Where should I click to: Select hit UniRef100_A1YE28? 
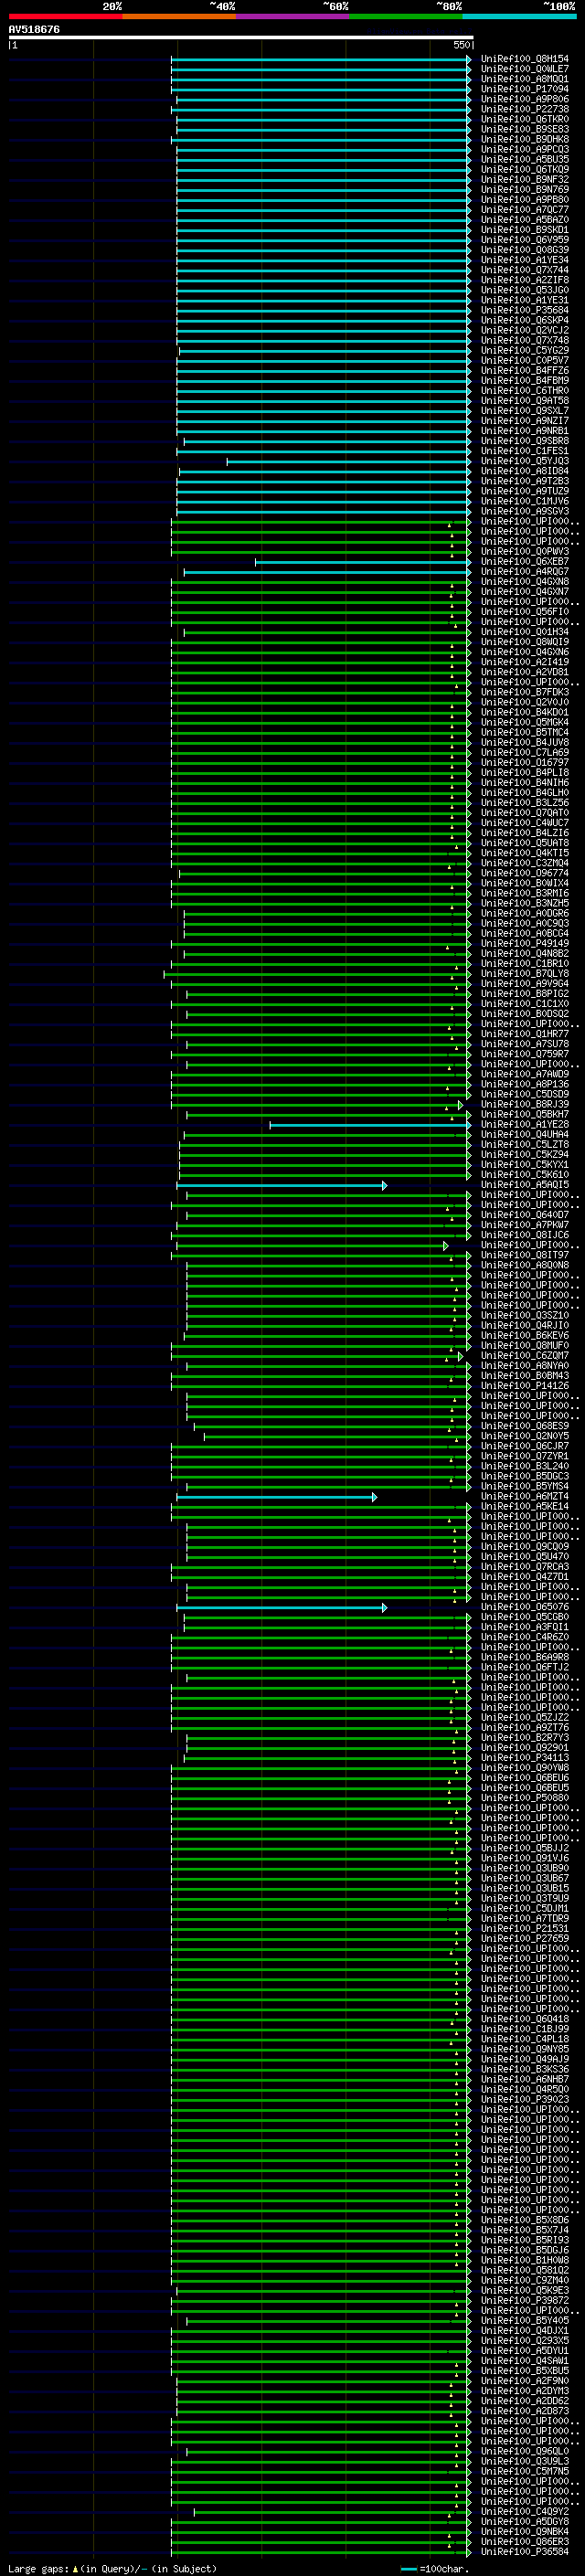[x=525, y=1125]
